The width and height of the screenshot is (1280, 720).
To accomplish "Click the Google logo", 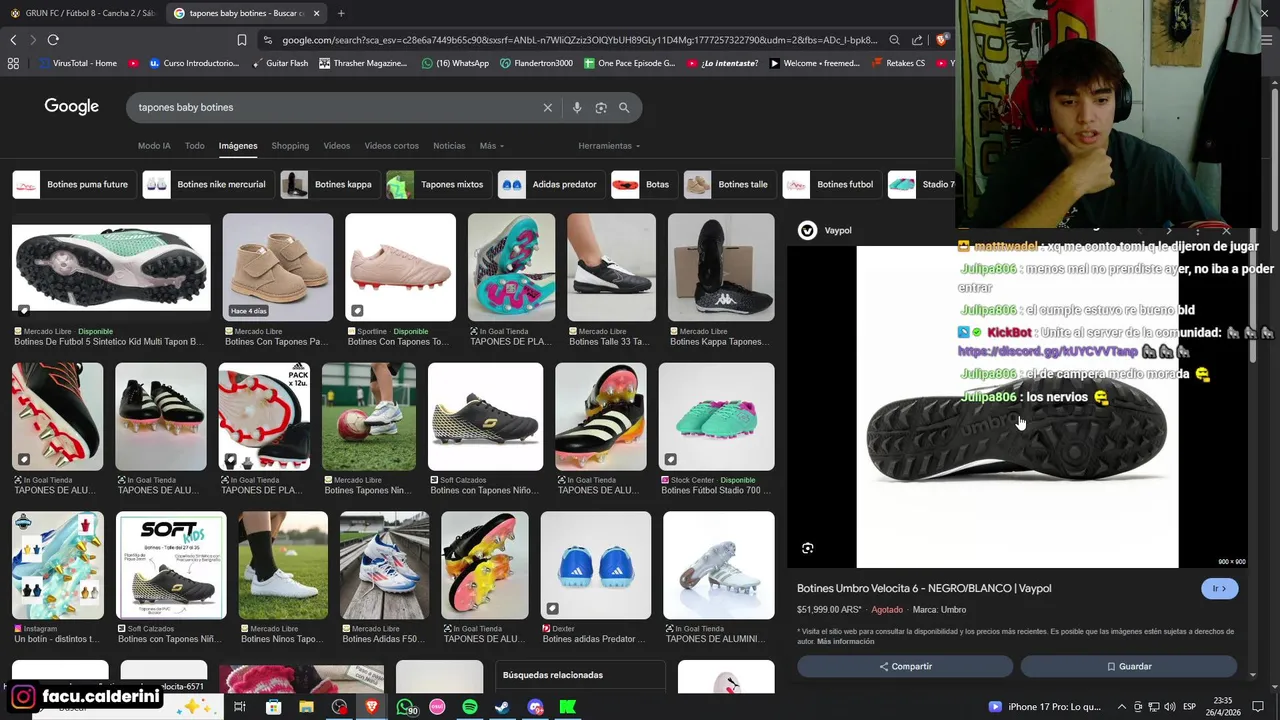I will click(71, 107).
